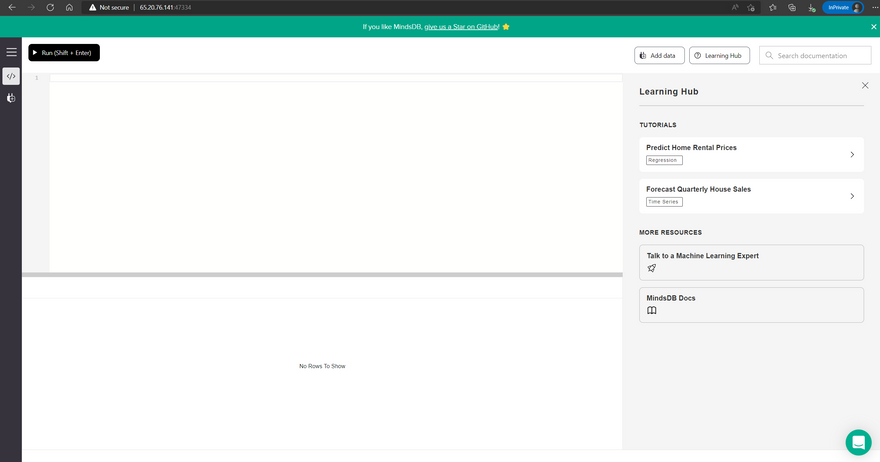Run the query with the Run button

(x=64, y=53)
